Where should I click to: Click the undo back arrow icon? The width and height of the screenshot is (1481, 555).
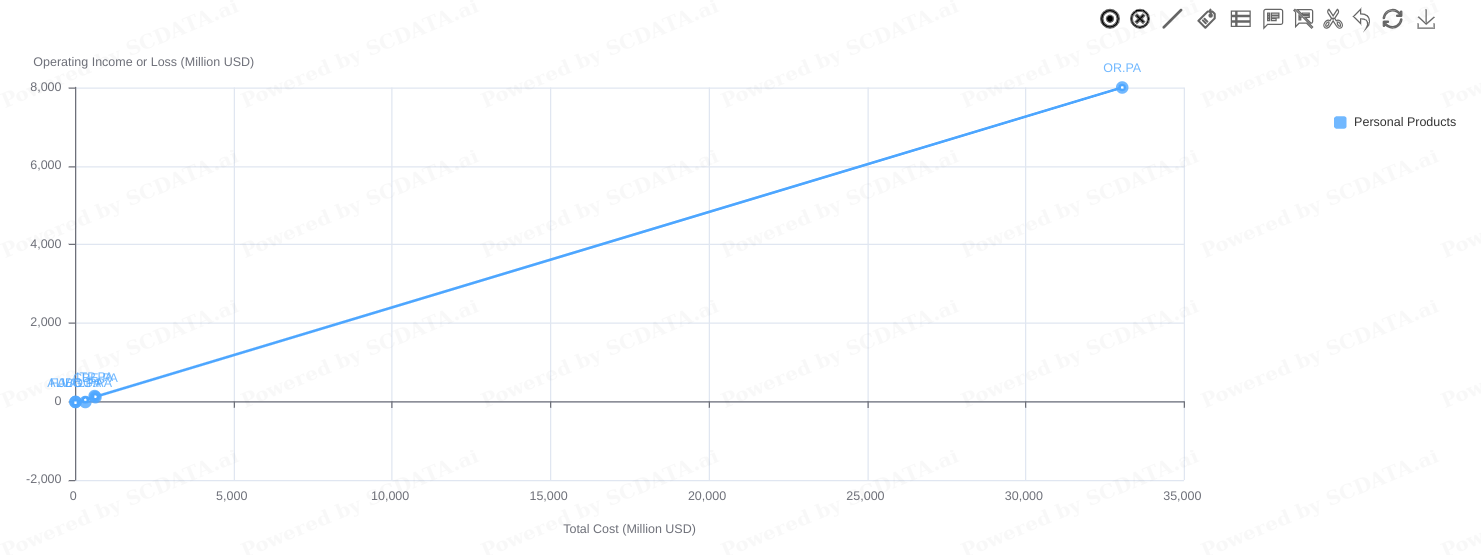tap(1361, 18)
